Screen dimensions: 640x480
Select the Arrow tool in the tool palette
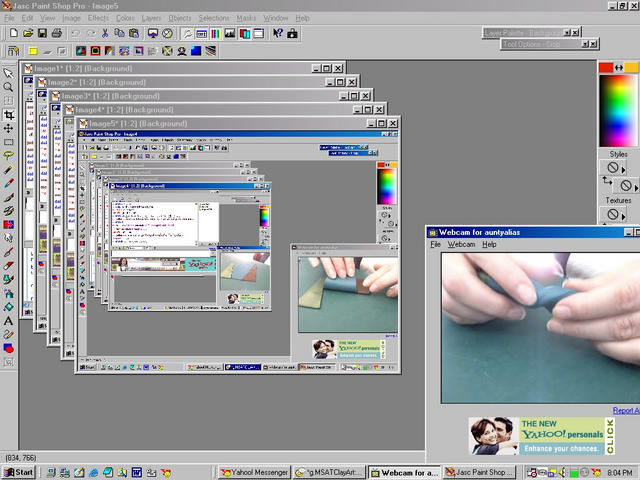tap(8, 73)
